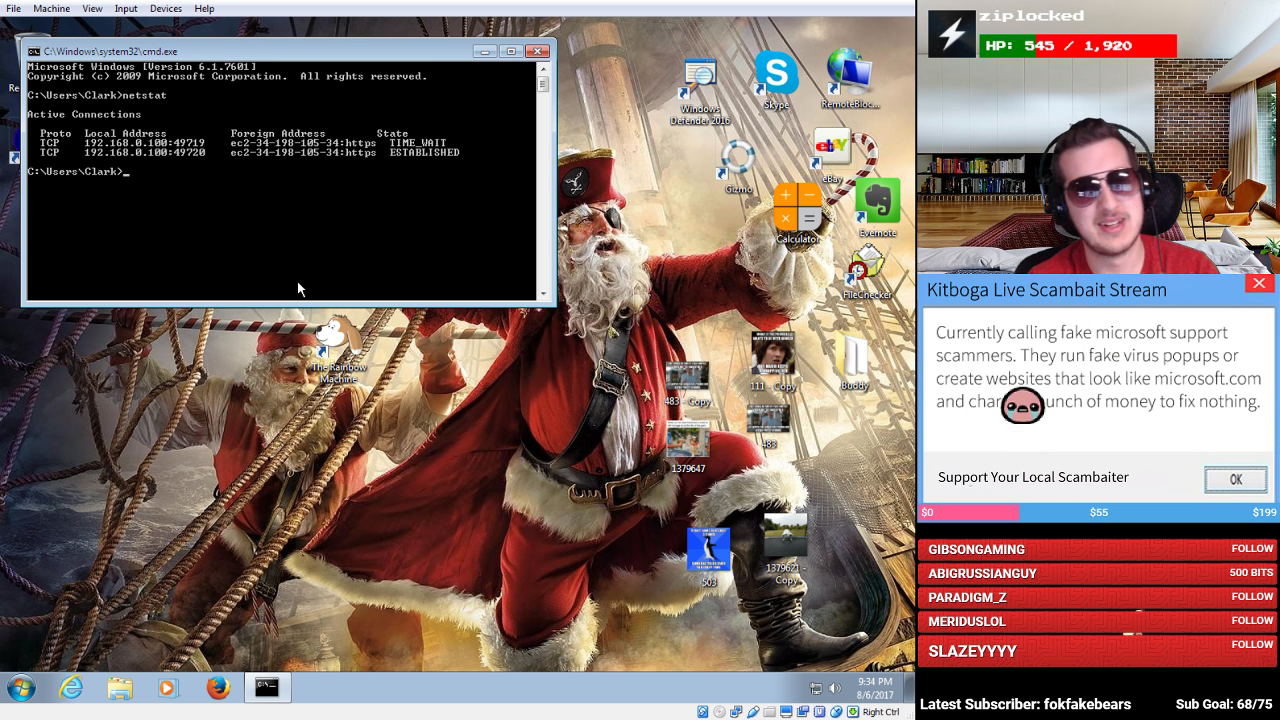This screenshot has width=1280, height=720.
Task: Click VirtualBox hard disk activity indicator
Action: (x=703, y=712)
